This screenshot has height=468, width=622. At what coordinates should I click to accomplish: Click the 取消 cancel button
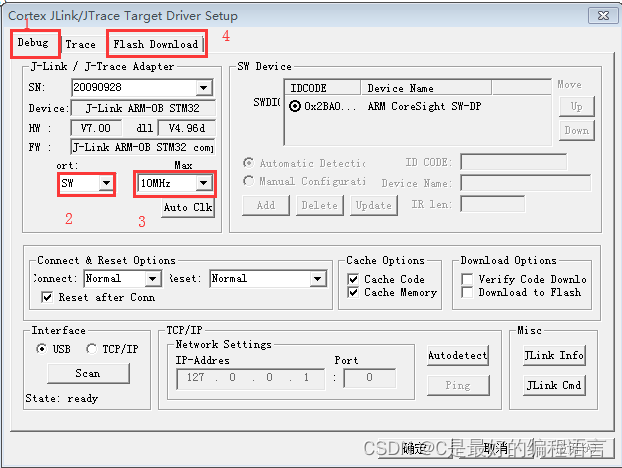(x=496, y=449)
